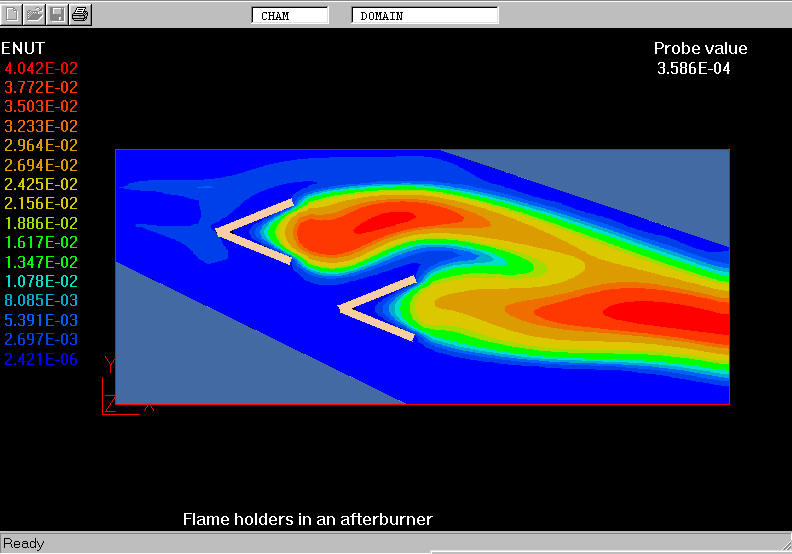Viewport: 792px width, 554px height.
Task: Click the green legend value 1.617E-02
Action: [x=41, y=242]
